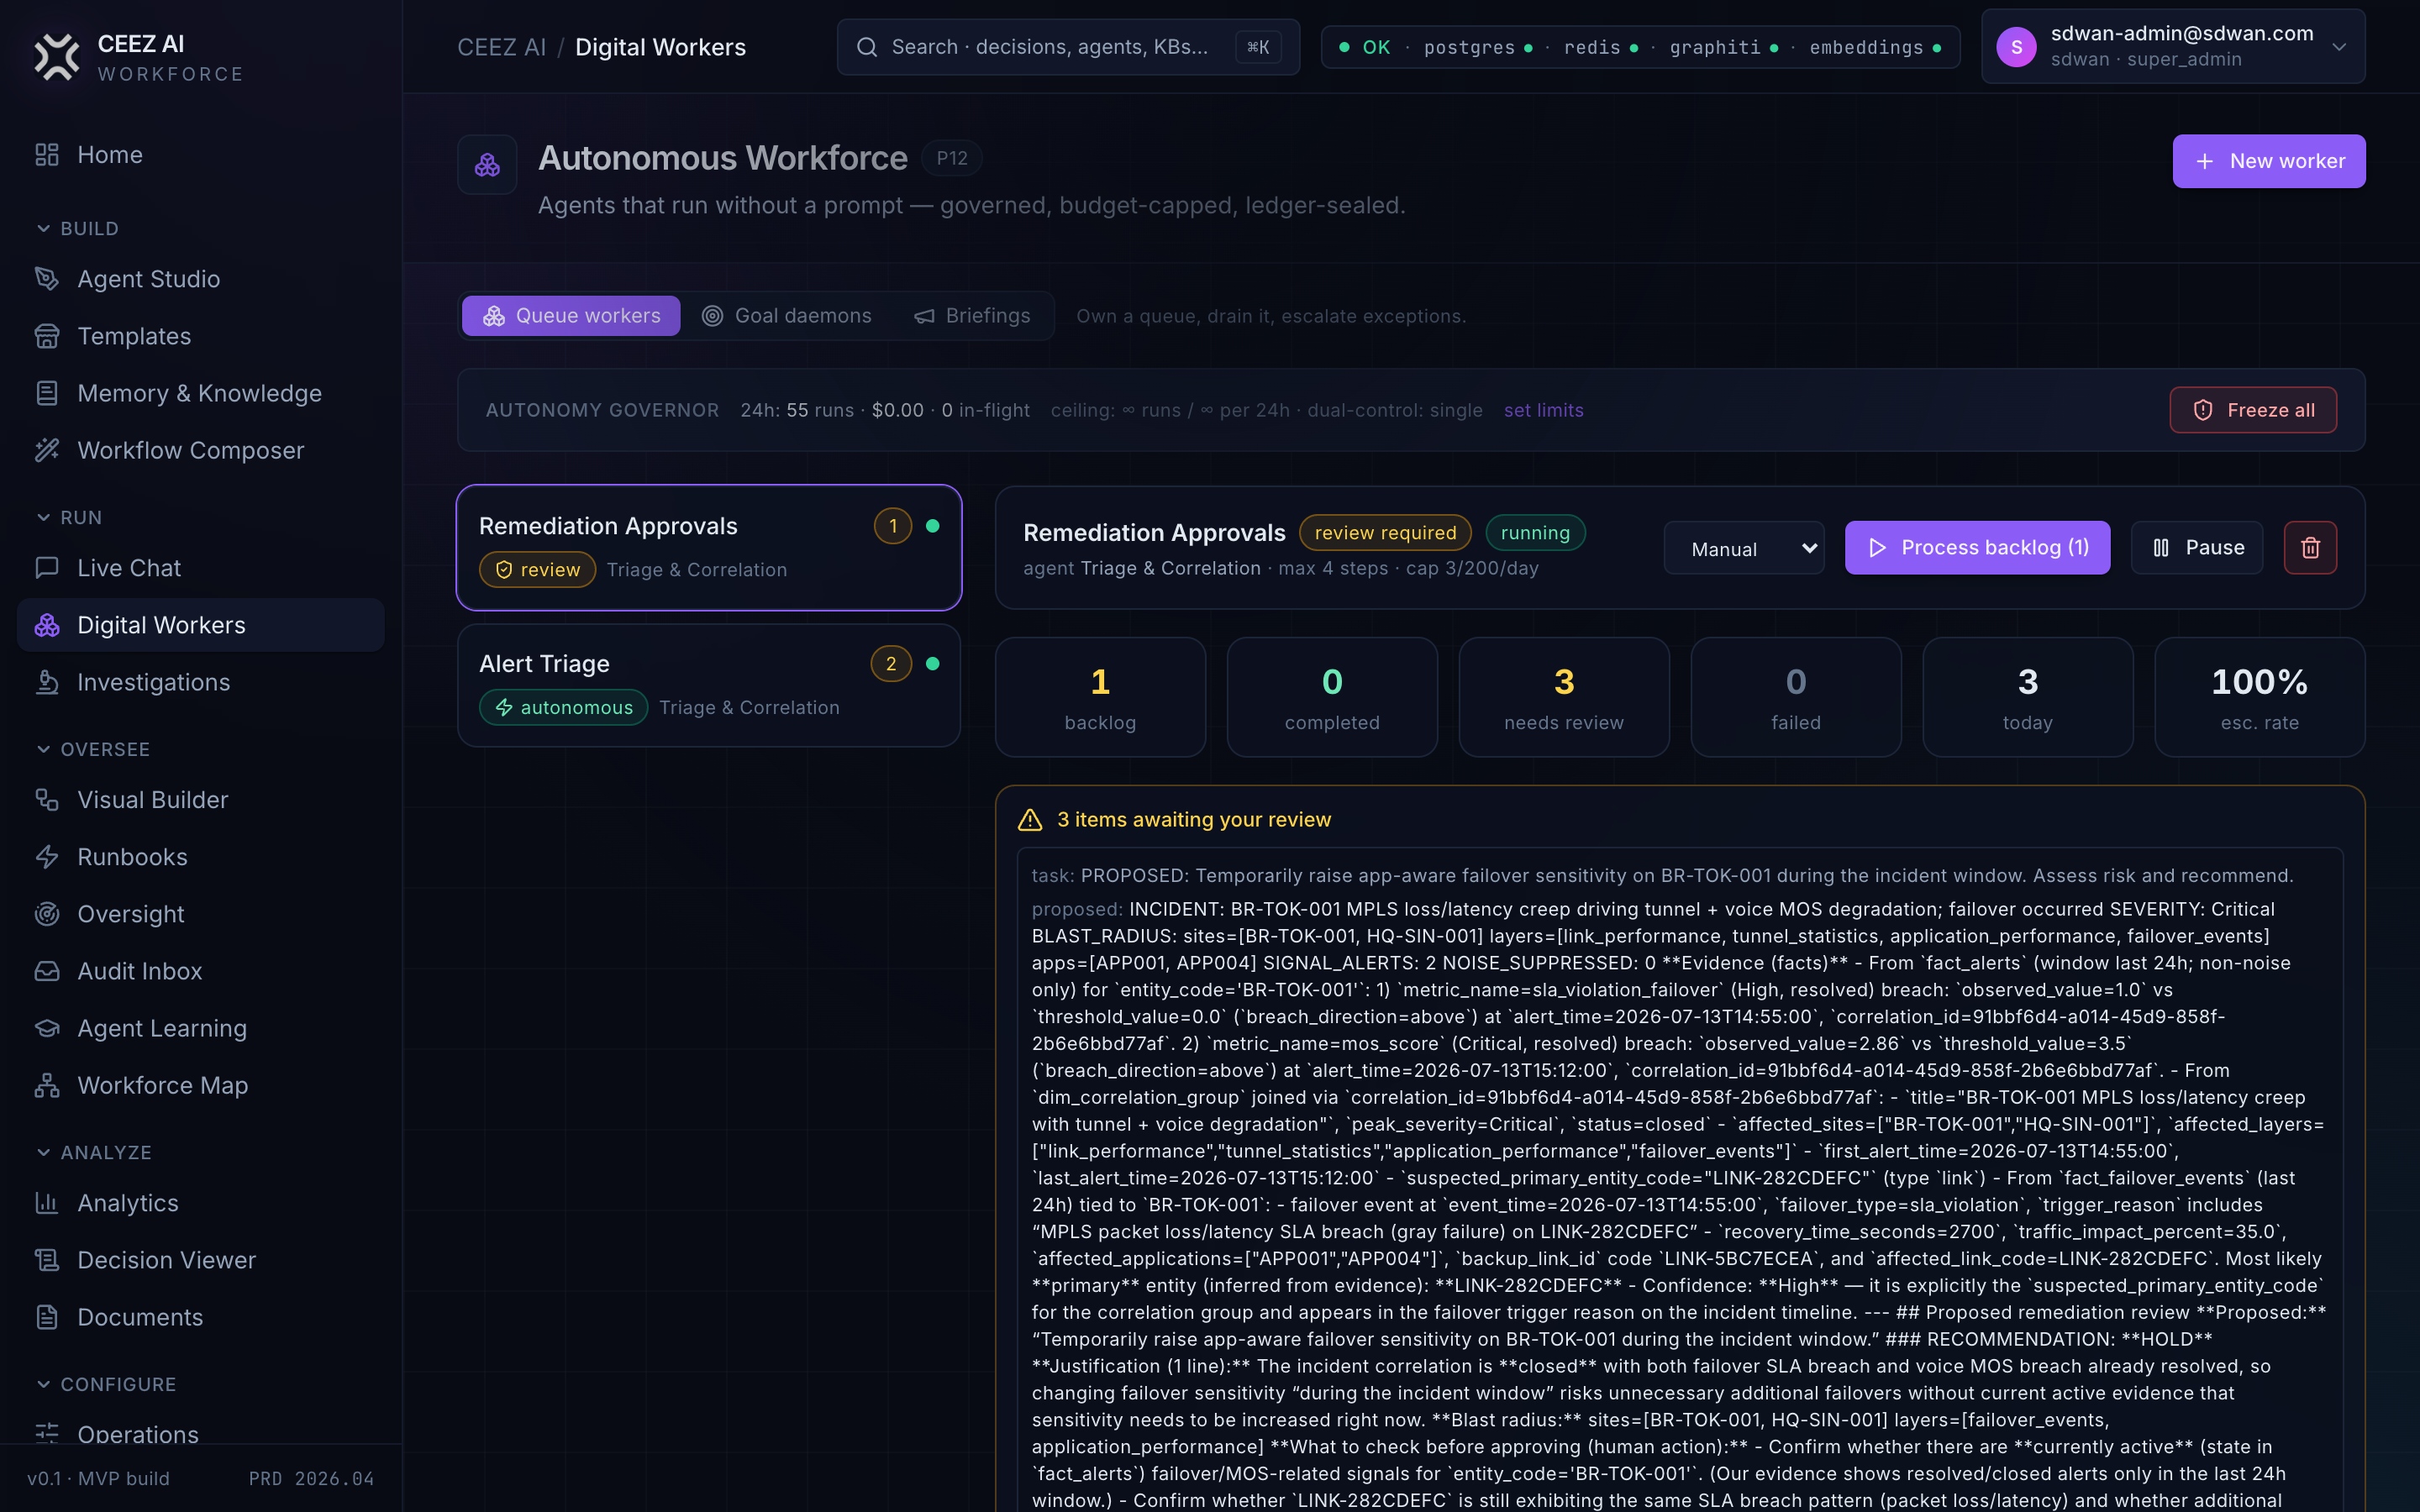Click the Runbooks lightning icon

coord(47,857)
